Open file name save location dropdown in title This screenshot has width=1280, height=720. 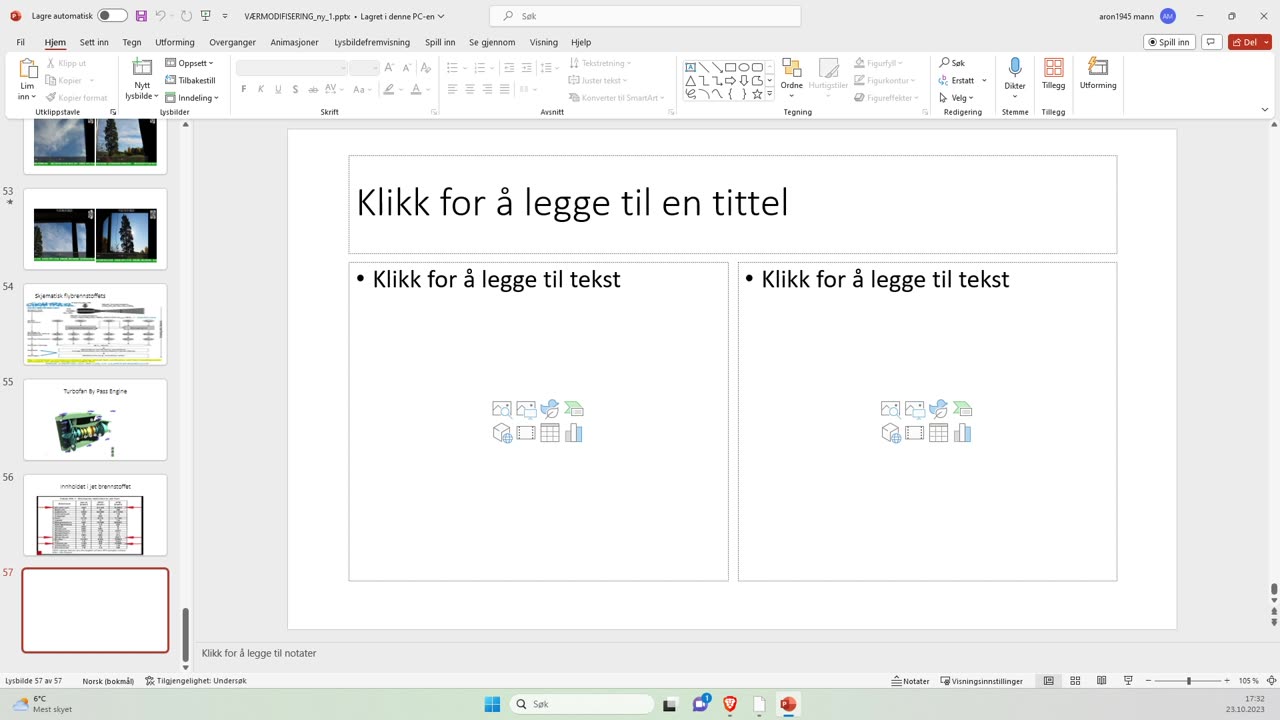pos(441,17)
